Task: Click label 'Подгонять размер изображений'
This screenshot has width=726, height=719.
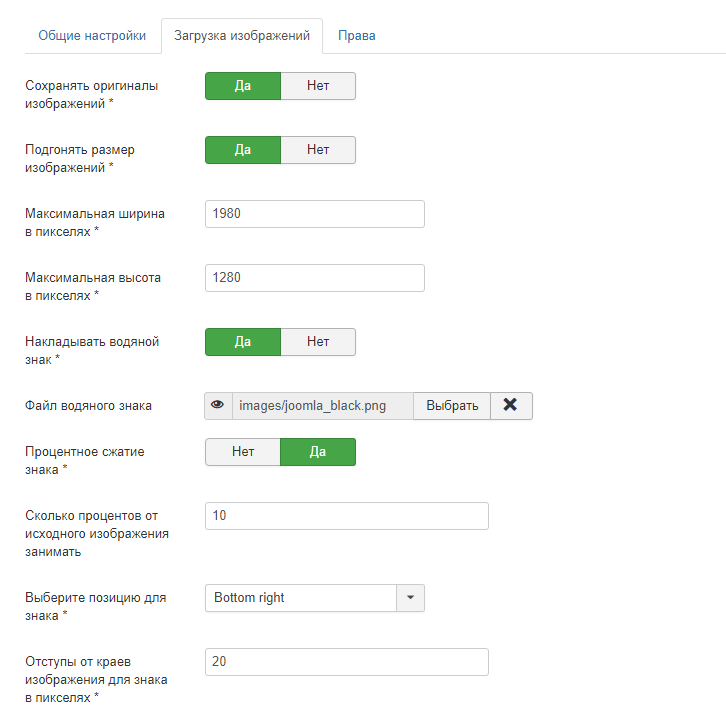Action: [x=80, y=158]
